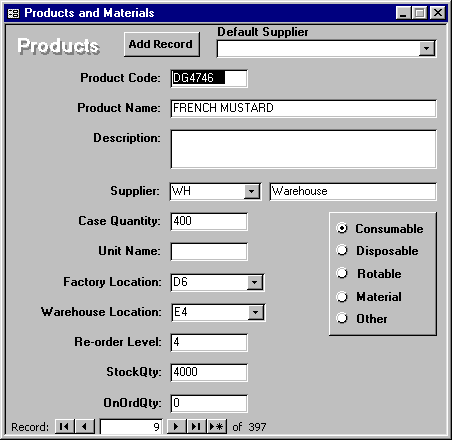Open the Factory Location dropdown
452x440 pixels.
[x=255, y=283]
